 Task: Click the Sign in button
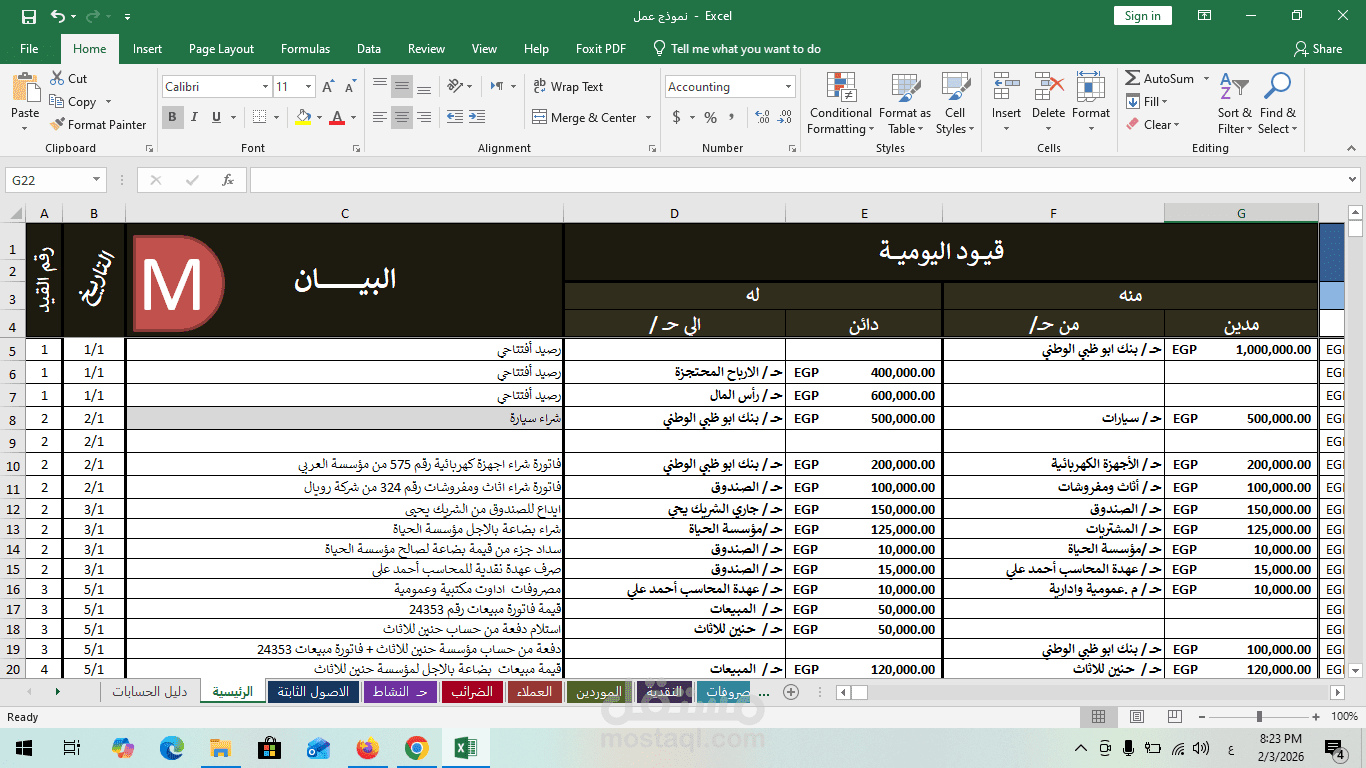point(1142,16)
